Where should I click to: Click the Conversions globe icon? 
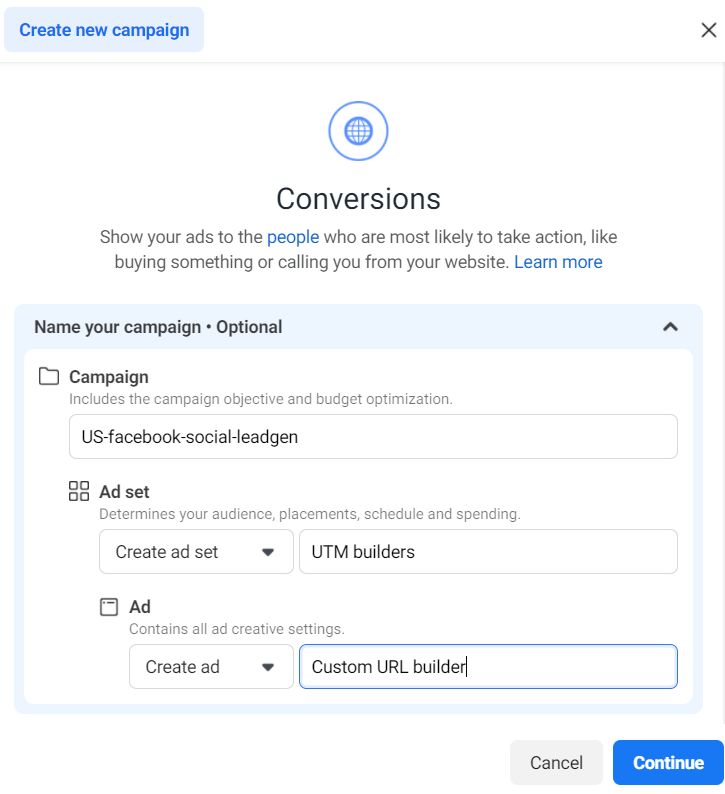click(x=358, y=131)
